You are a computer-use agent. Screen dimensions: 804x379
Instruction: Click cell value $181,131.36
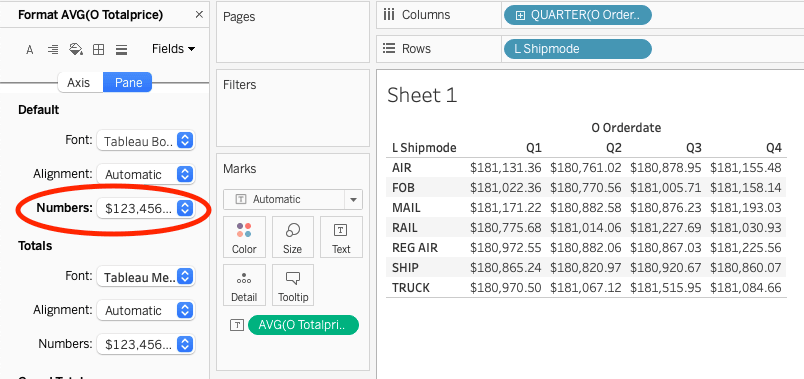point(506,168)
